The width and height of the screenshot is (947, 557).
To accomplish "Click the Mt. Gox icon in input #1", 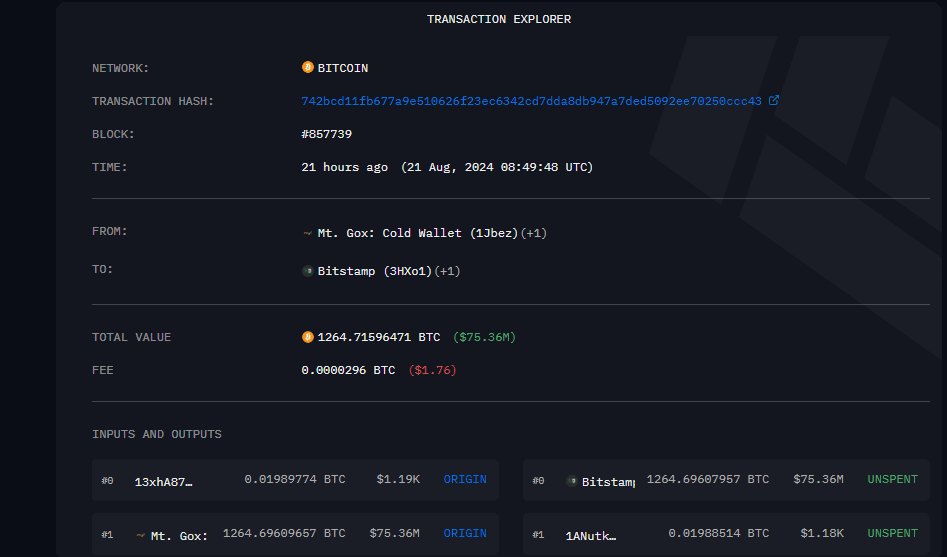I will click(x=141, y=535).
